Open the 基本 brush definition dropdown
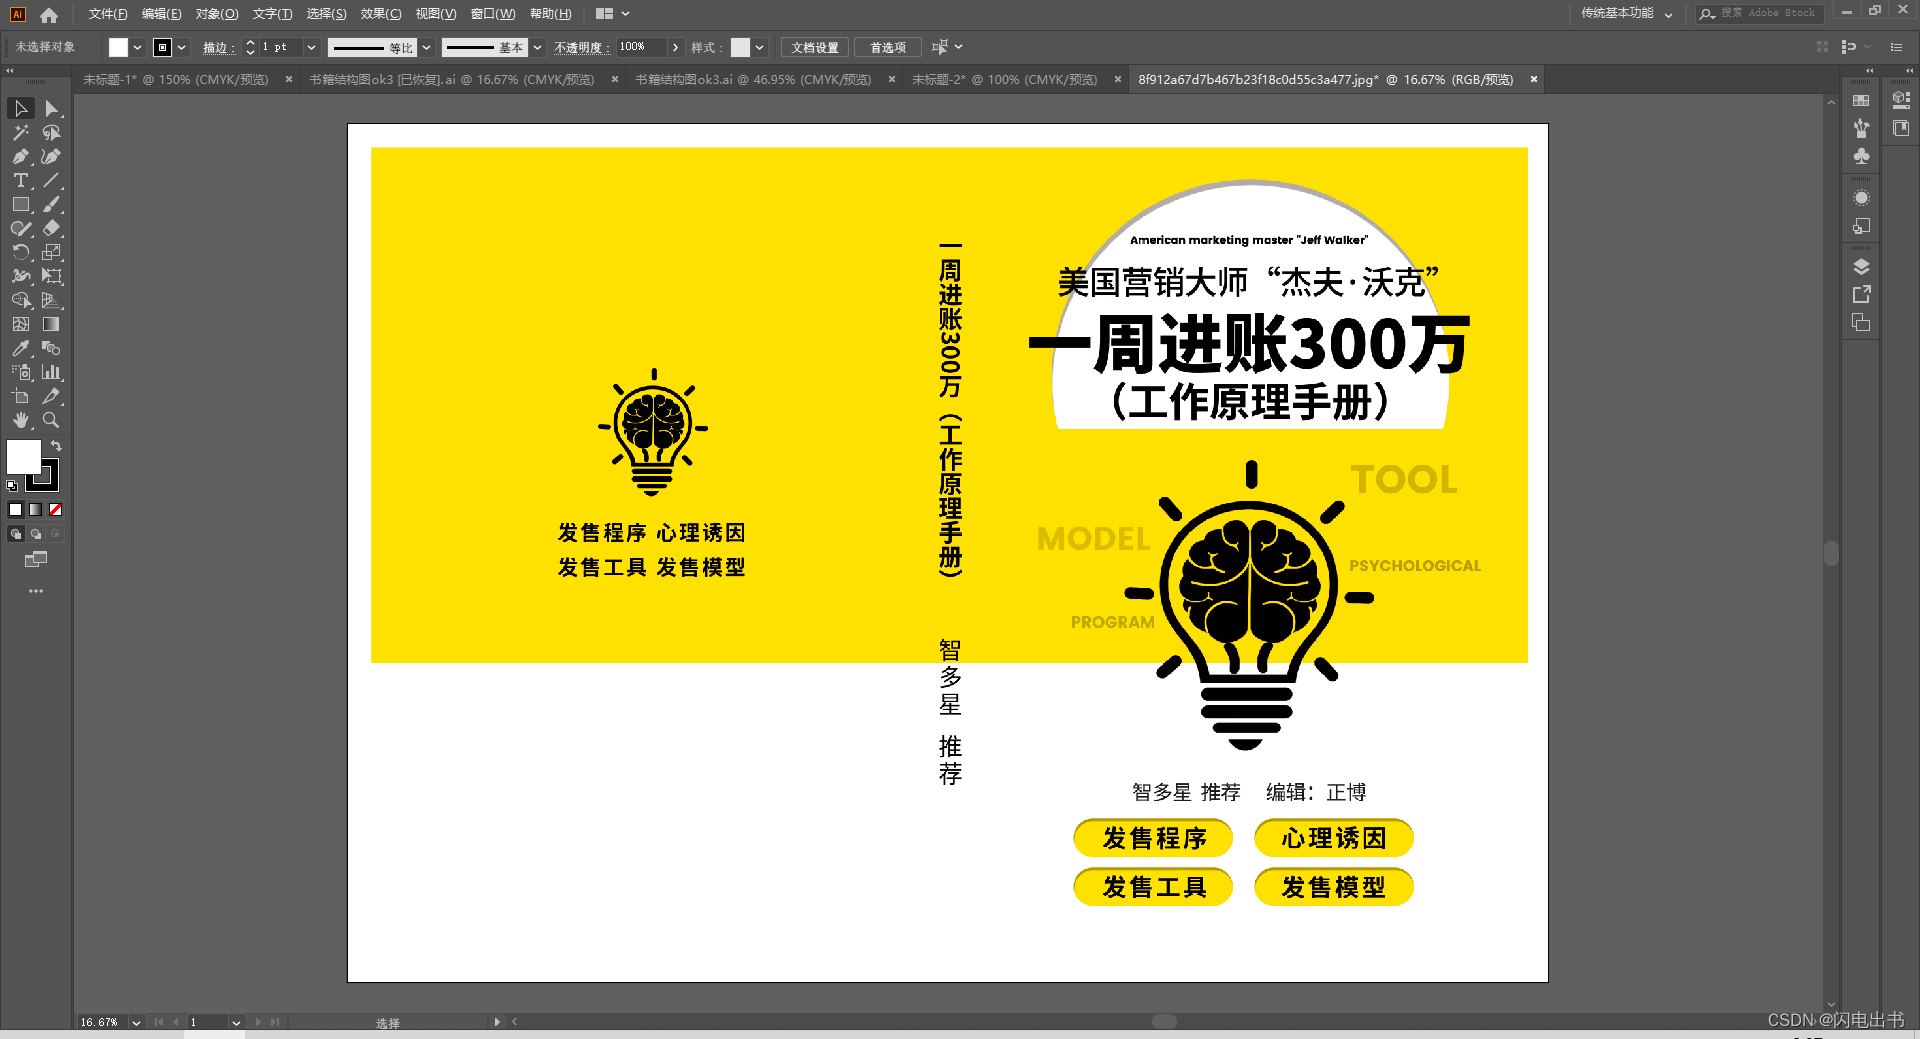The width and height of the screenshot is (1920, 1039). (x=538, y=47)
